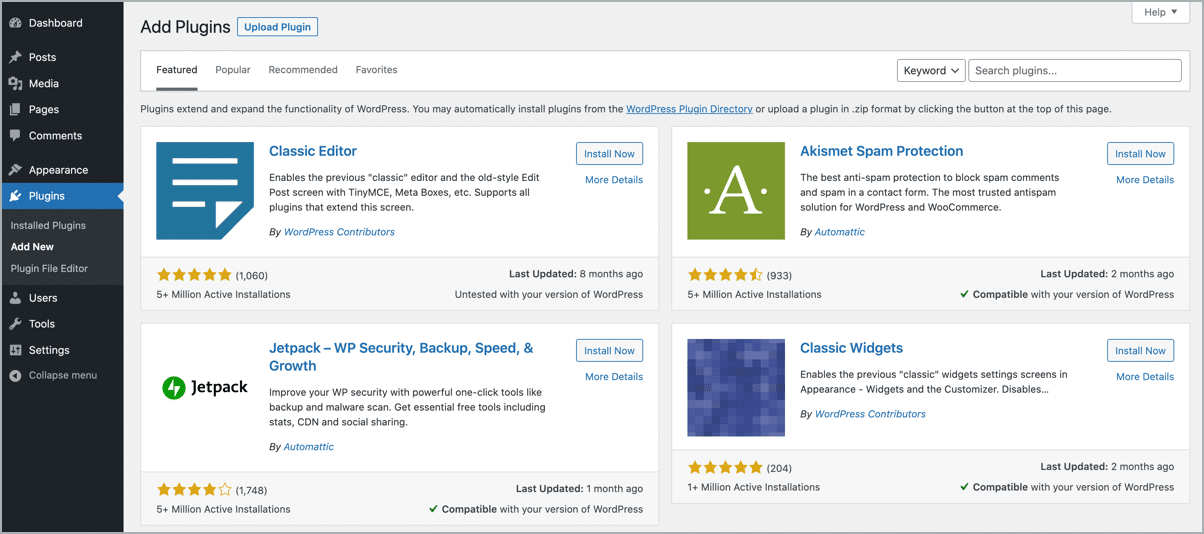Open the Tools menu item

(x=62, y=324)
